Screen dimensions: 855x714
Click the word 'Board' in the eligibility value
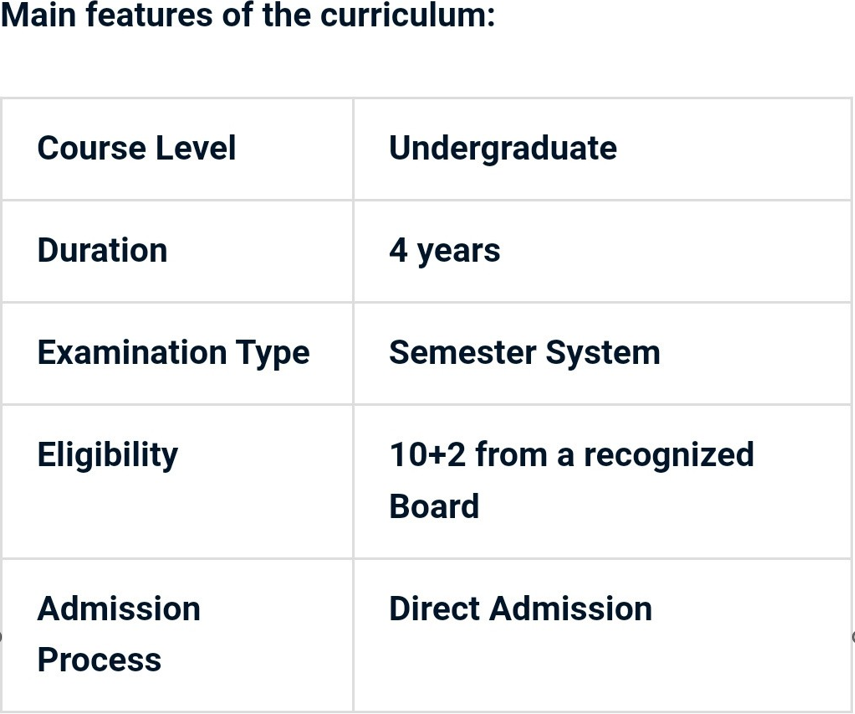coord(434,506)
